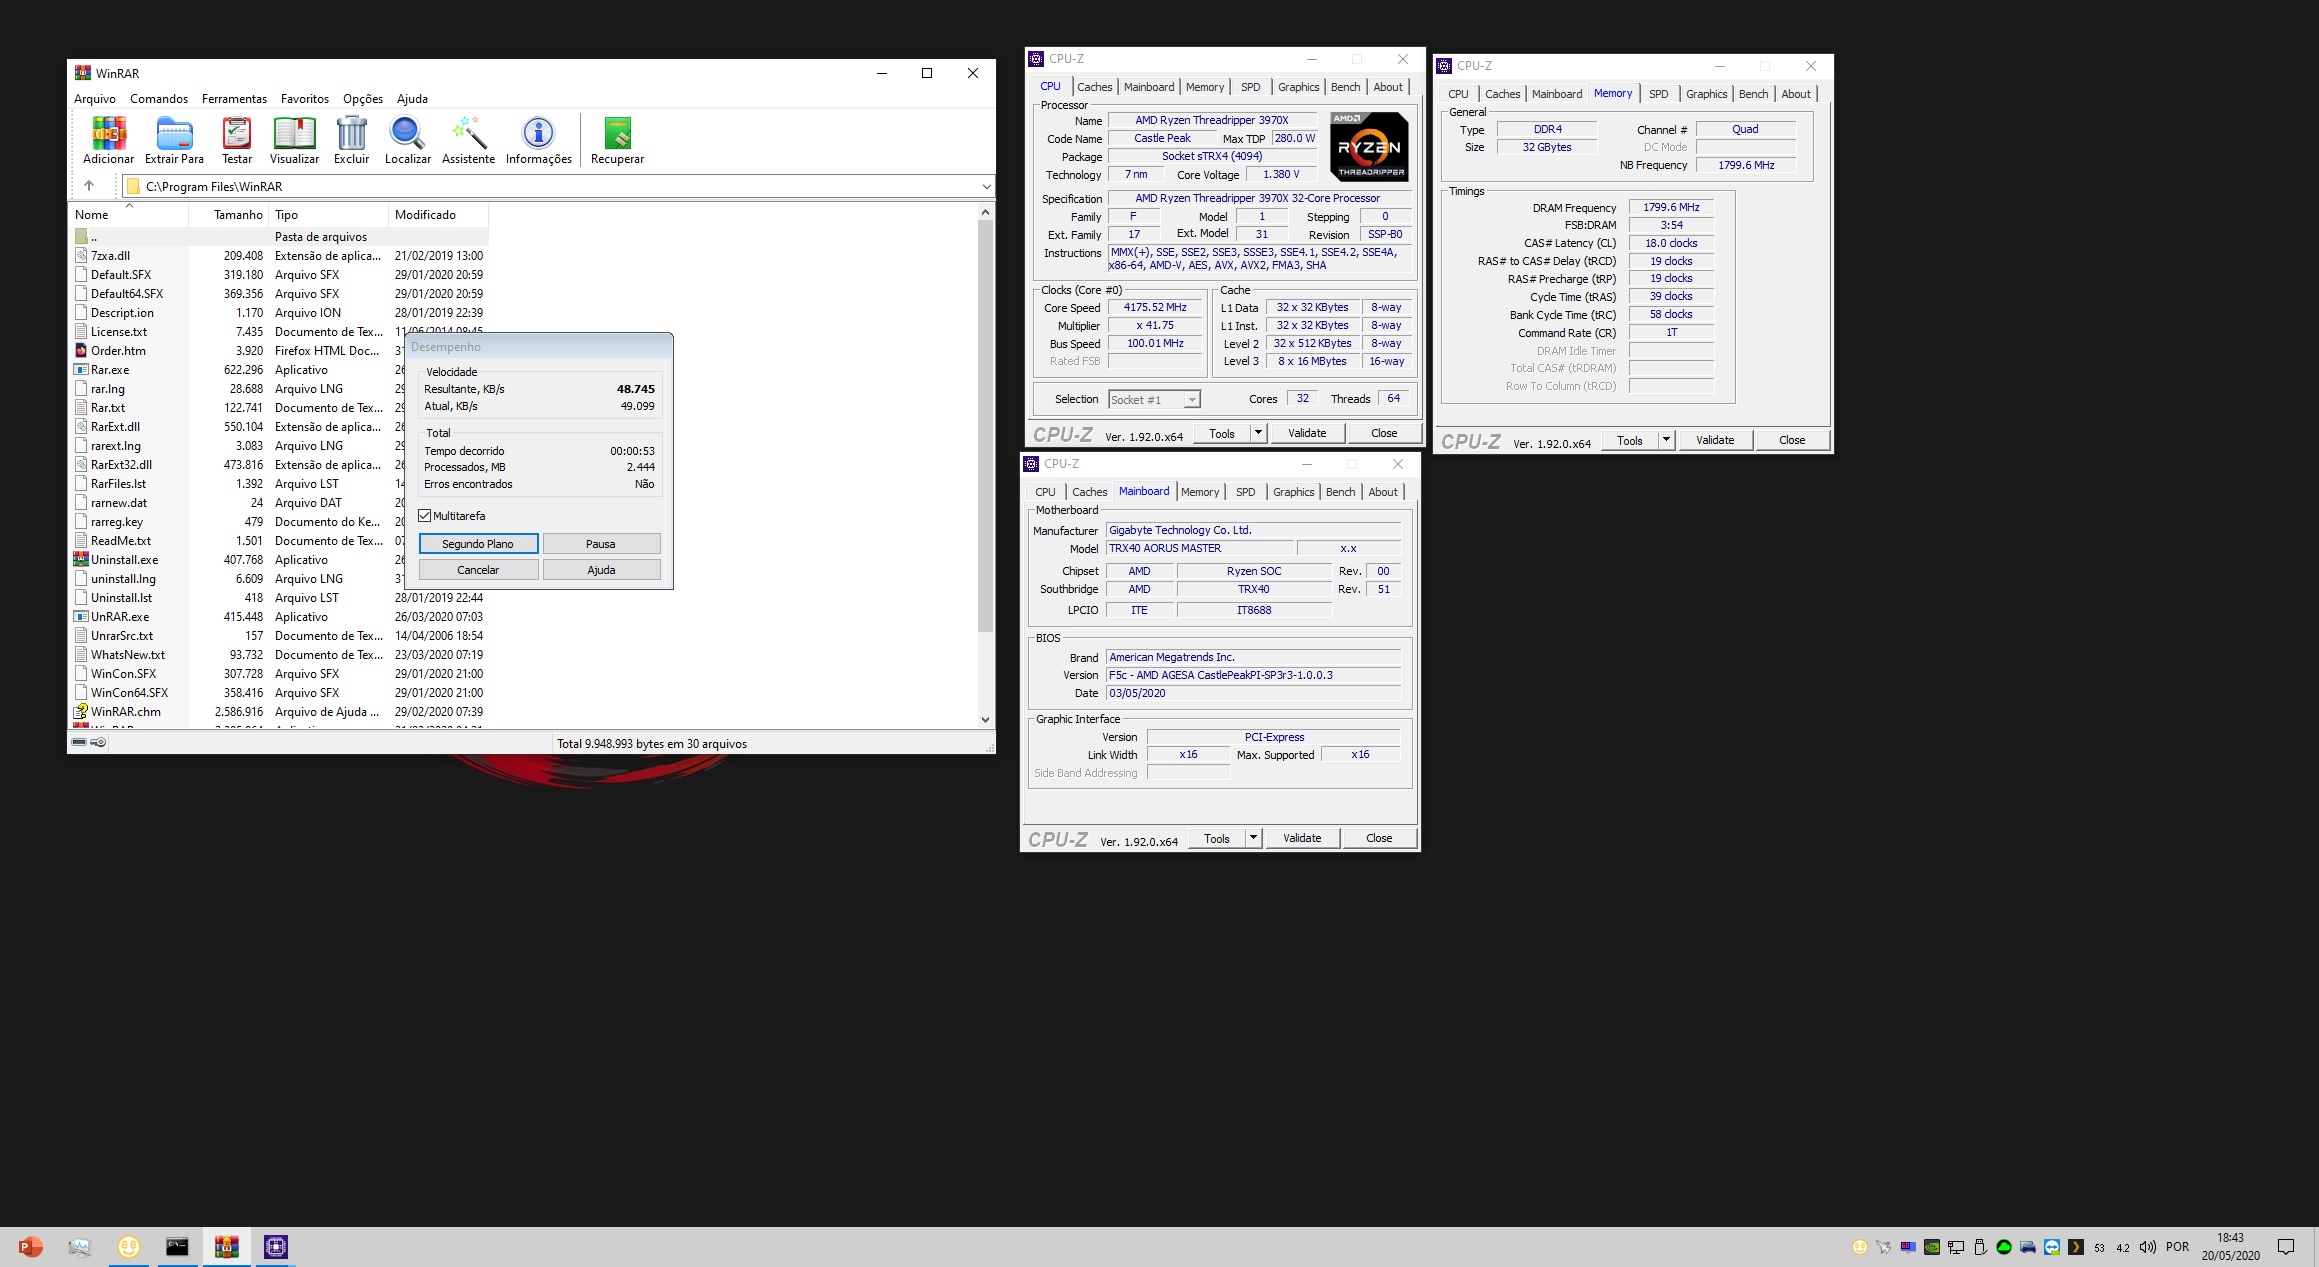Open Tools dropdown arrow in Mainboard window
The height and width of the screenshot is (1267, 2319).
pyautogui.click(x=1253, y=838)
